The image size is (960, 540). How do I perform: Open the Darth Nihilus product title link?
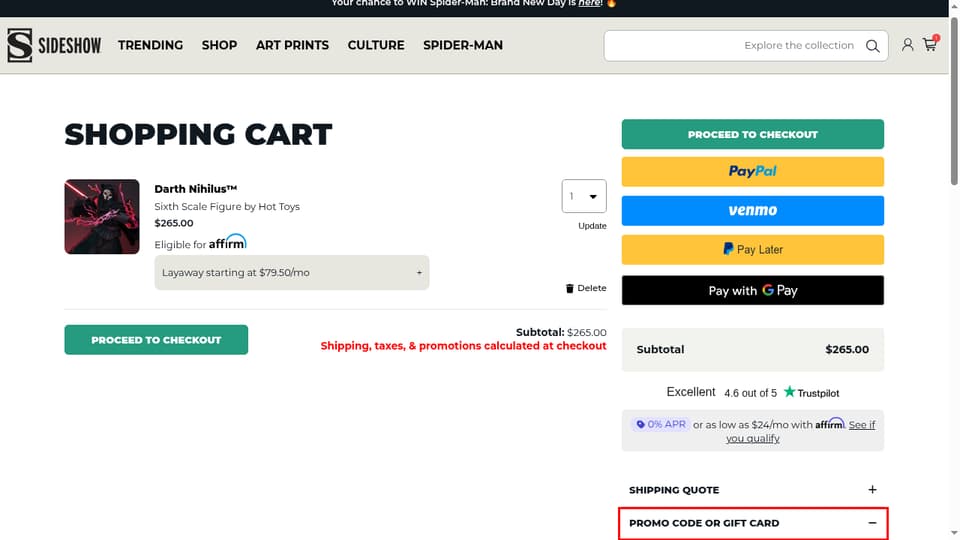(x=195, y=189)
